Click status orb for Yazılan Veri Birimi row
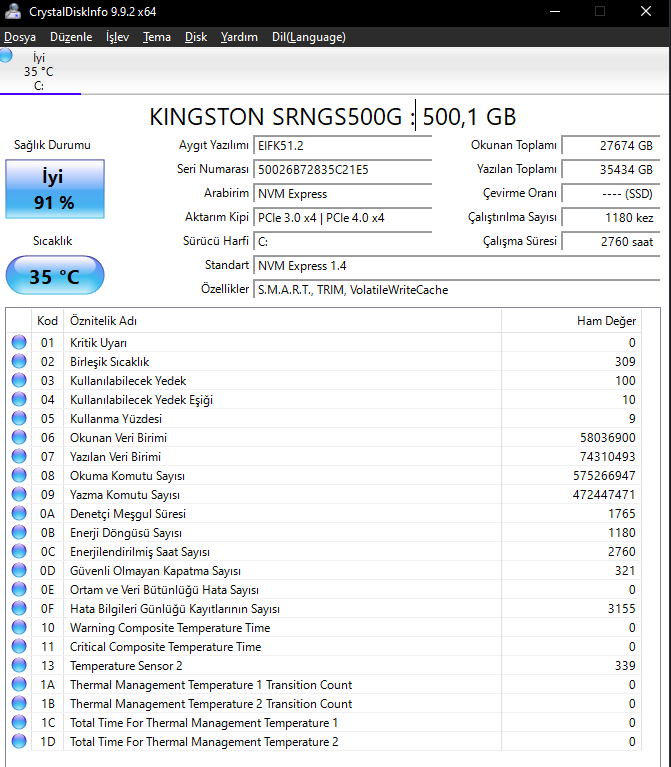 point(19,456)
